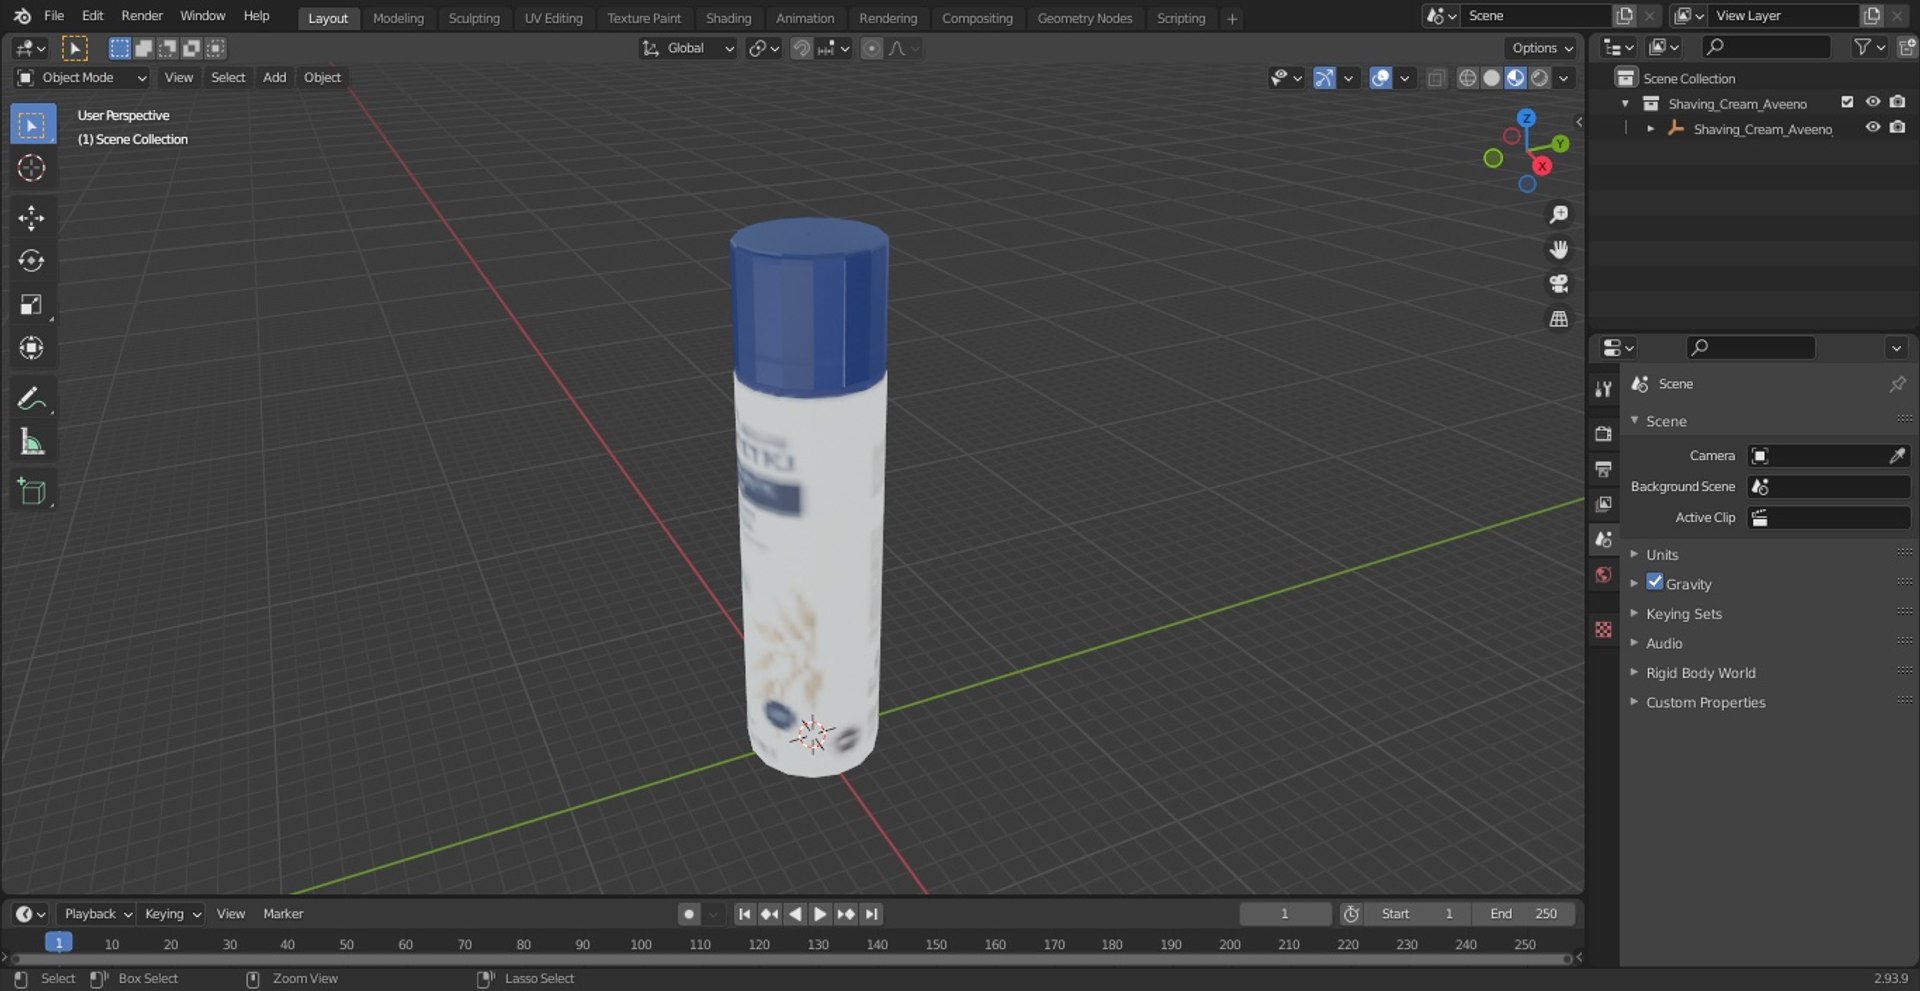Open the Tool properties tab

1604,389
